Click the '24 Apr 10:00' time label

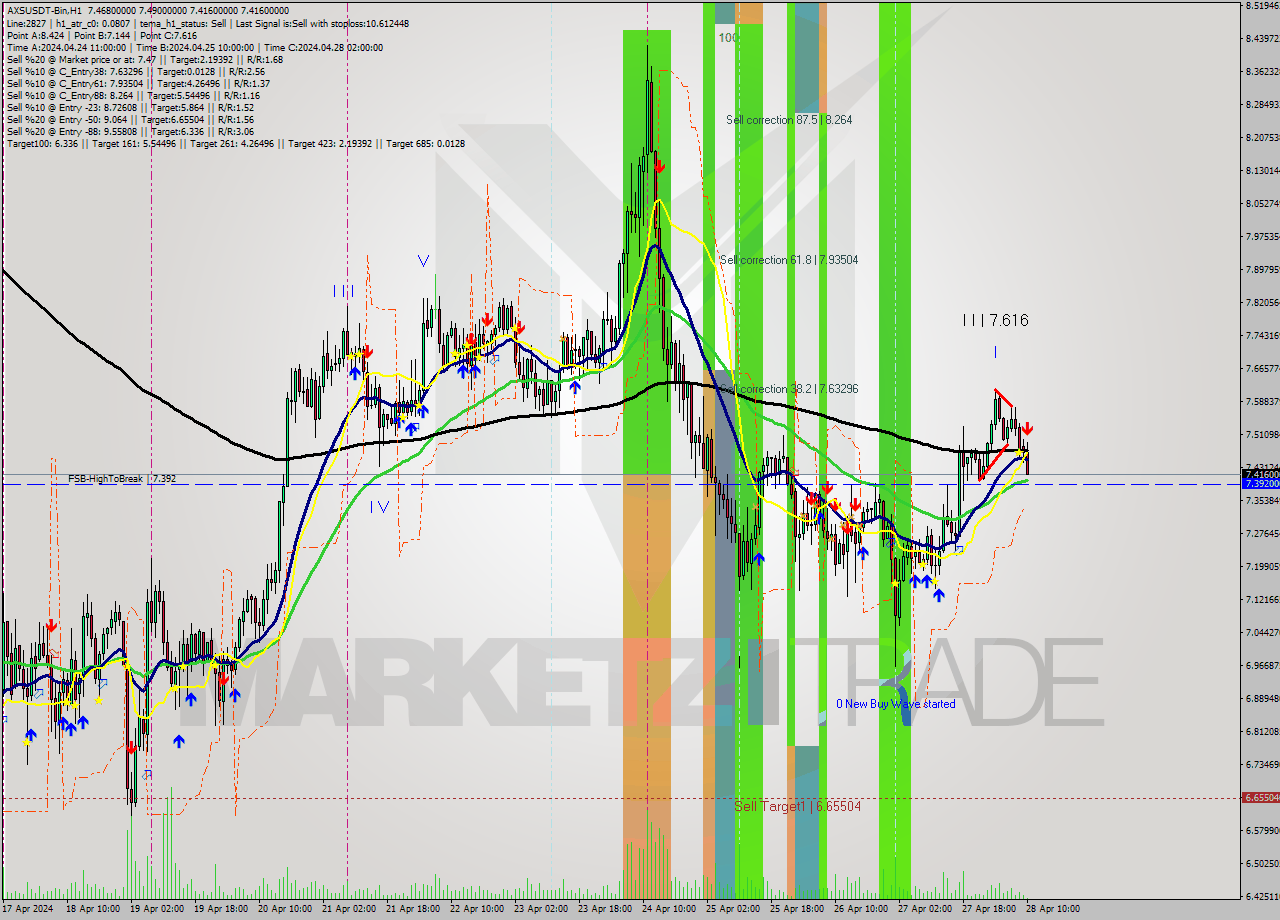pyautogui.click(x=670, y=909)
